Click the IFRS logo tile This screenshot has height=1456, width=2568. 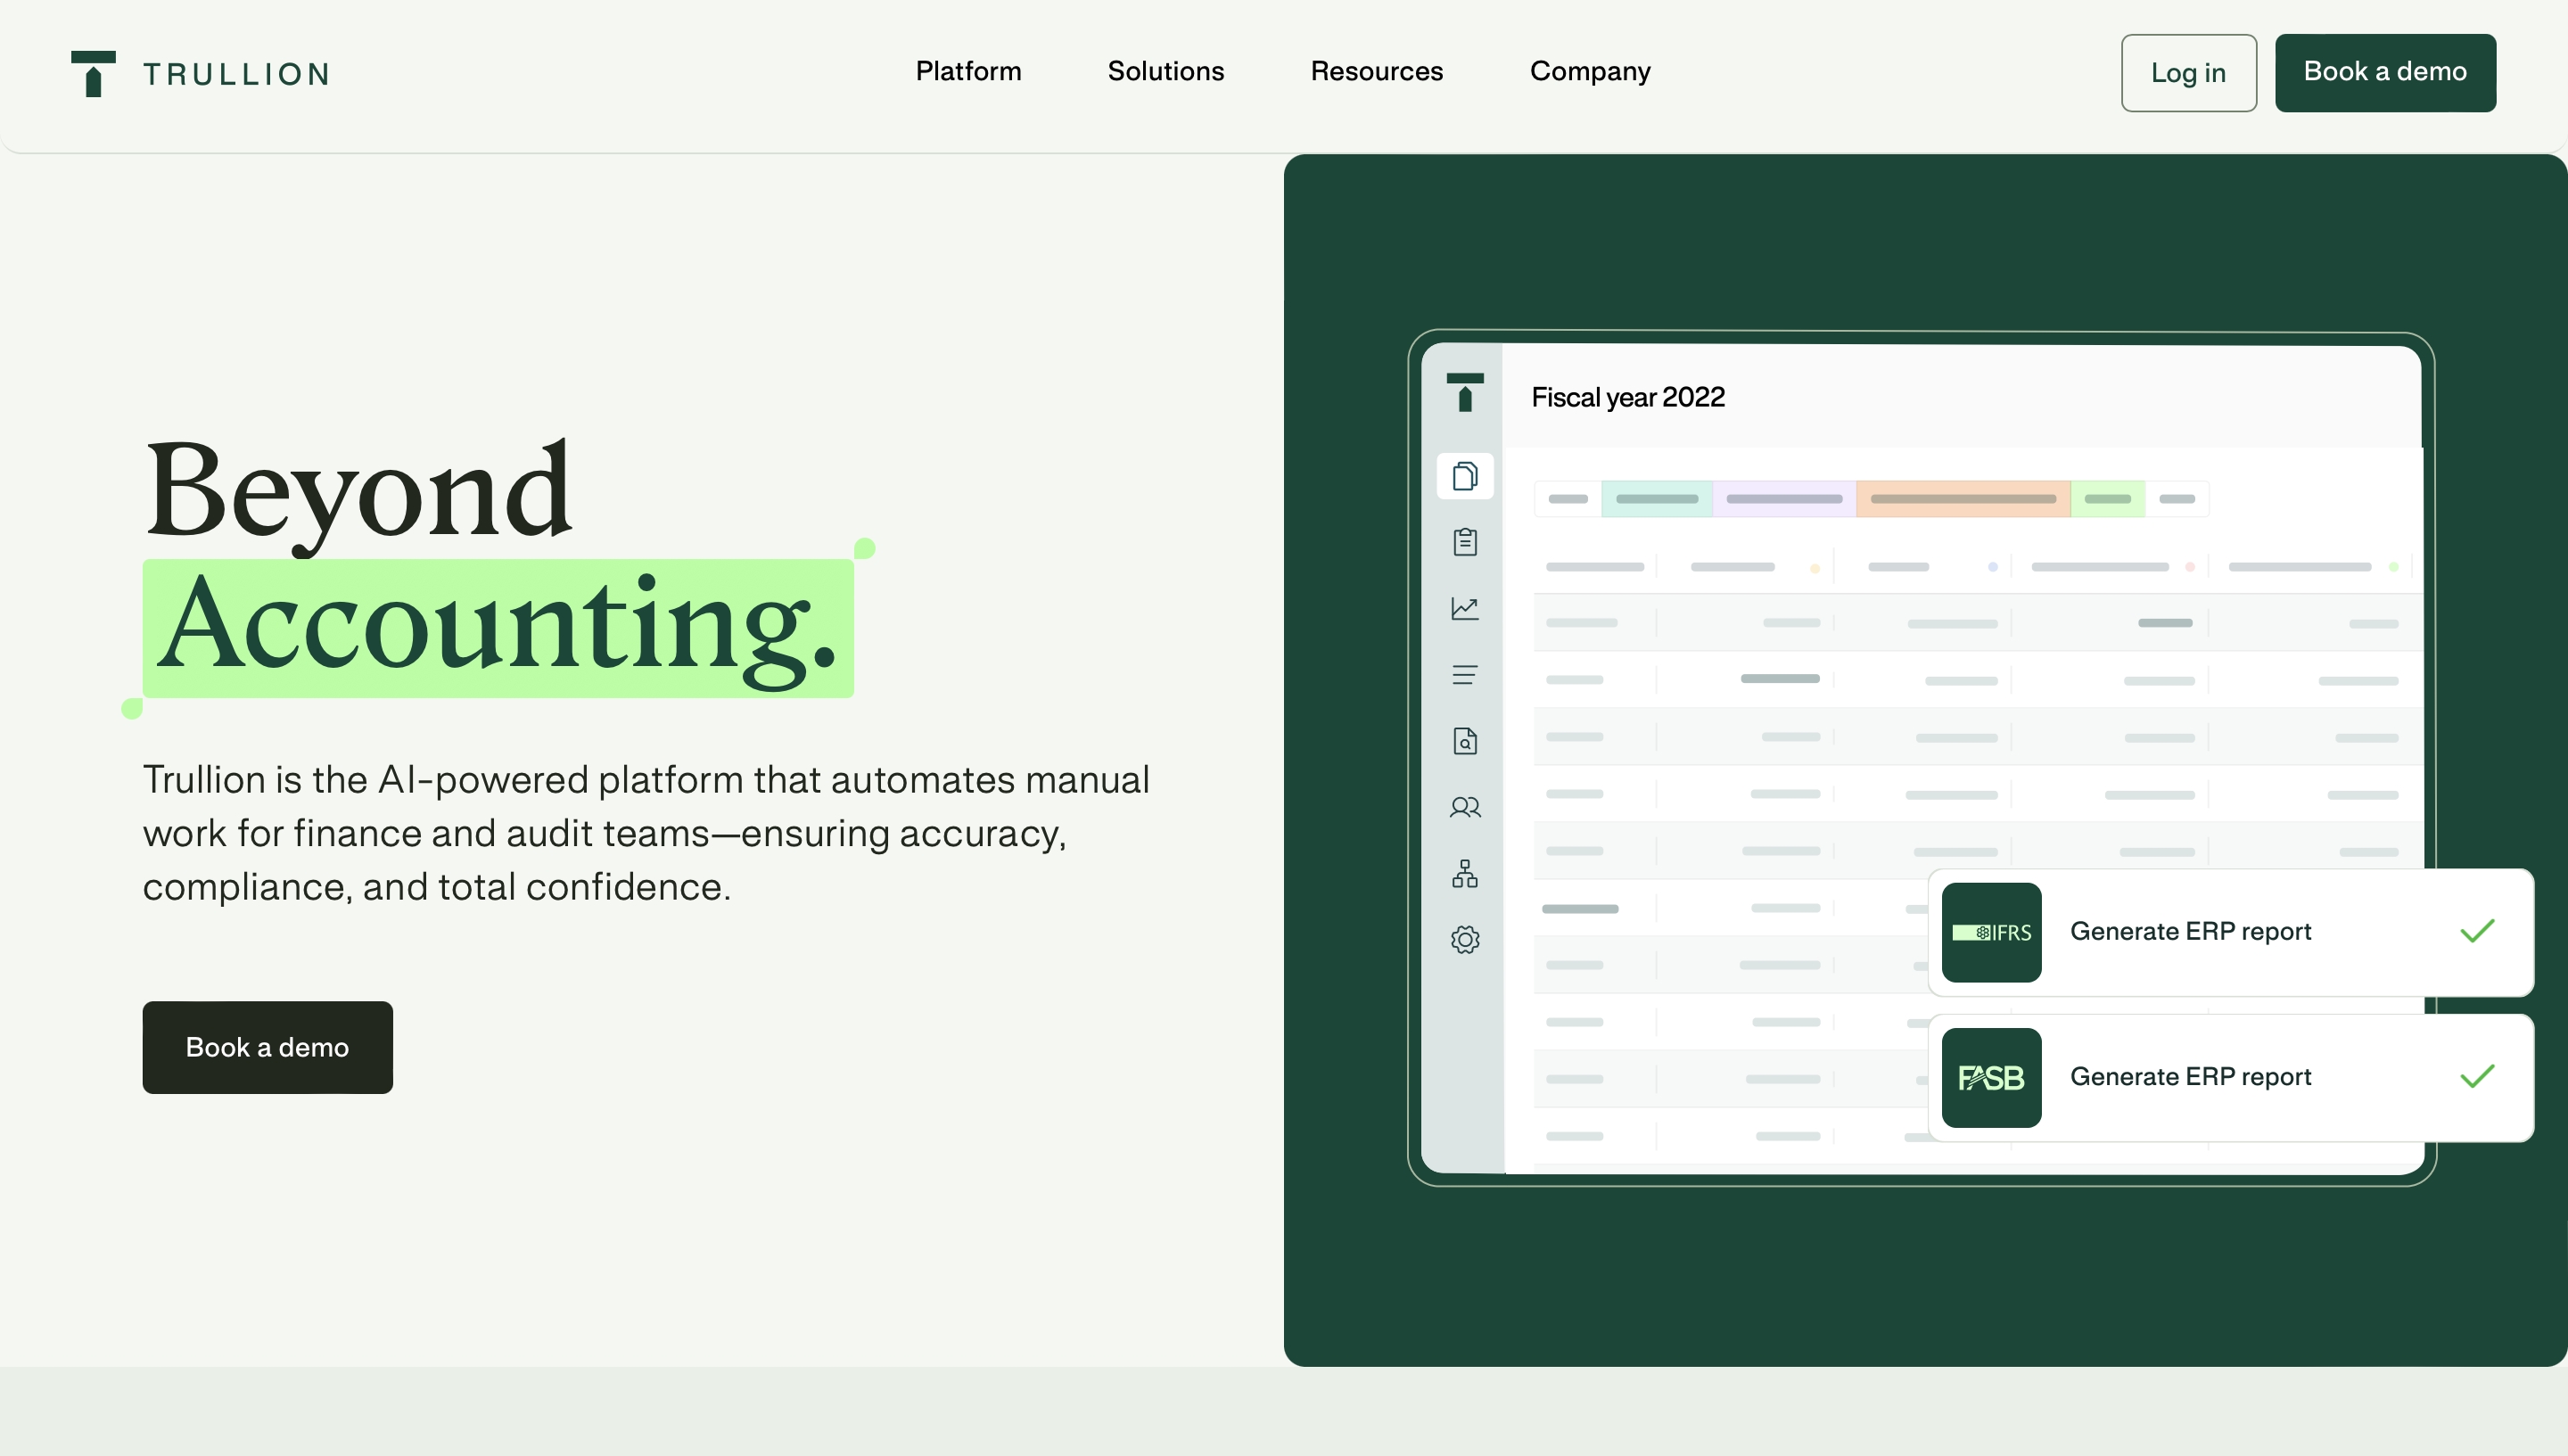(1991, 932)
